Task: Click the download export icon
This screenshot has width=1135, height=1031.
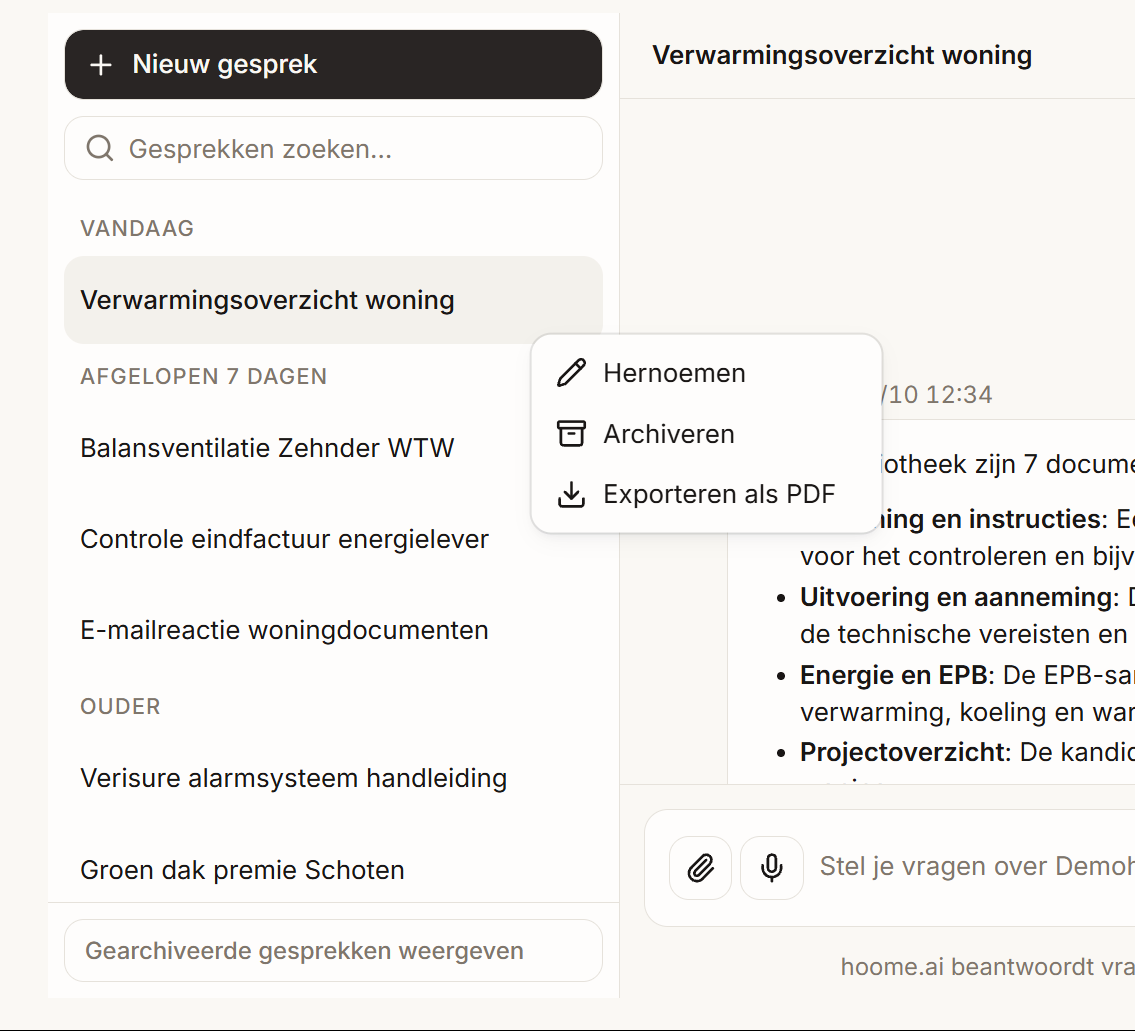Action: (x=571, y=495)
